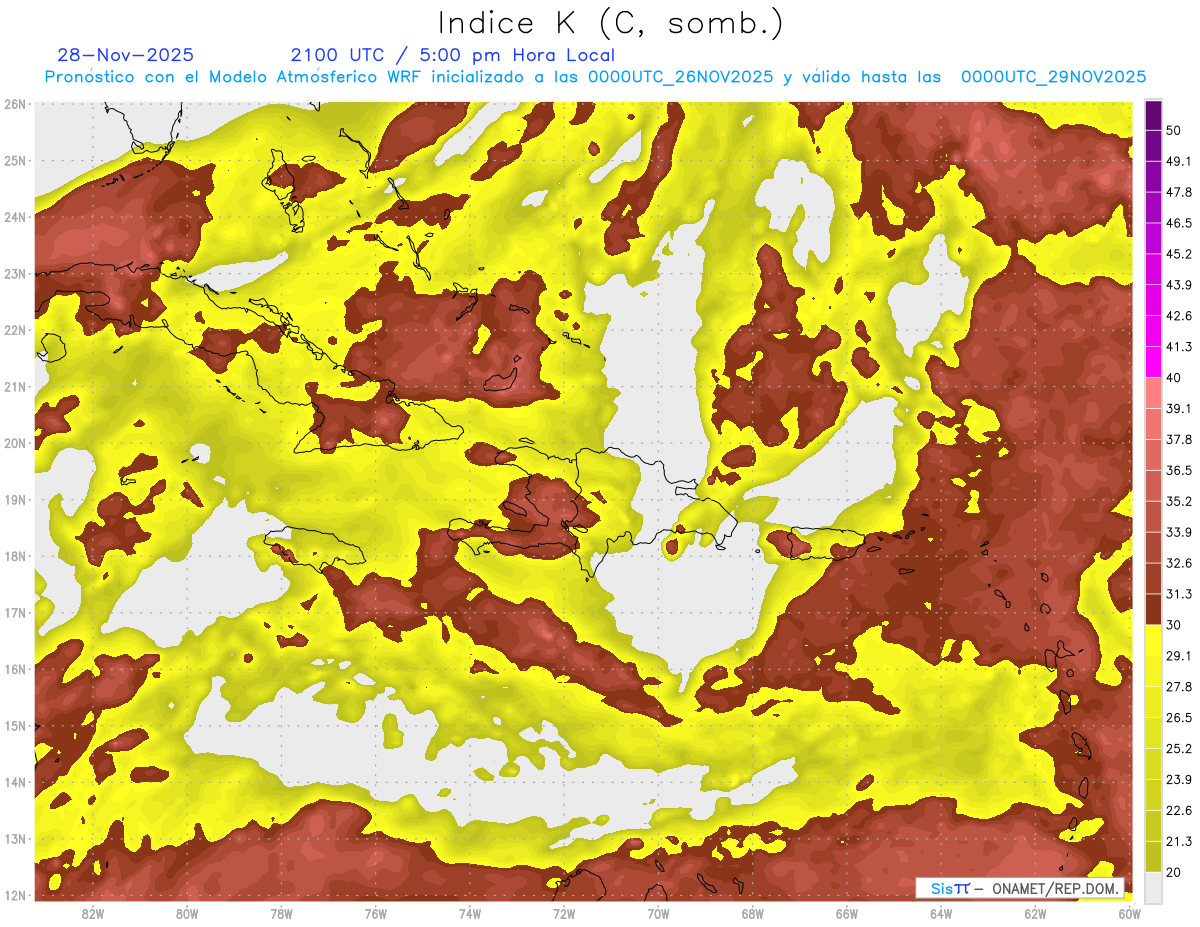Click the dark purple swatch above 50
1200x927 pixels.
click(x=1153, y=115)
